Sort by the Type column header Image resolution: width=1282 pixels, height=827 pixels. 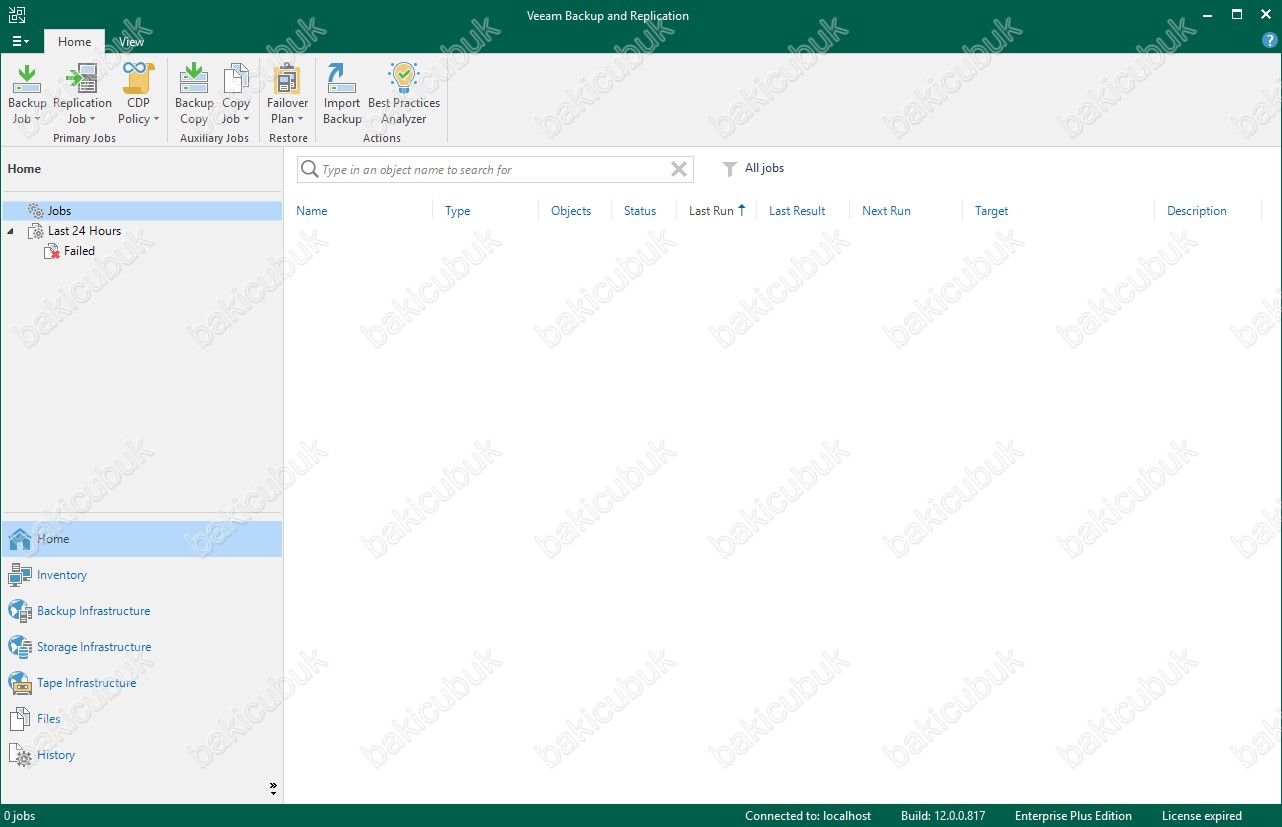click(458, 211)
